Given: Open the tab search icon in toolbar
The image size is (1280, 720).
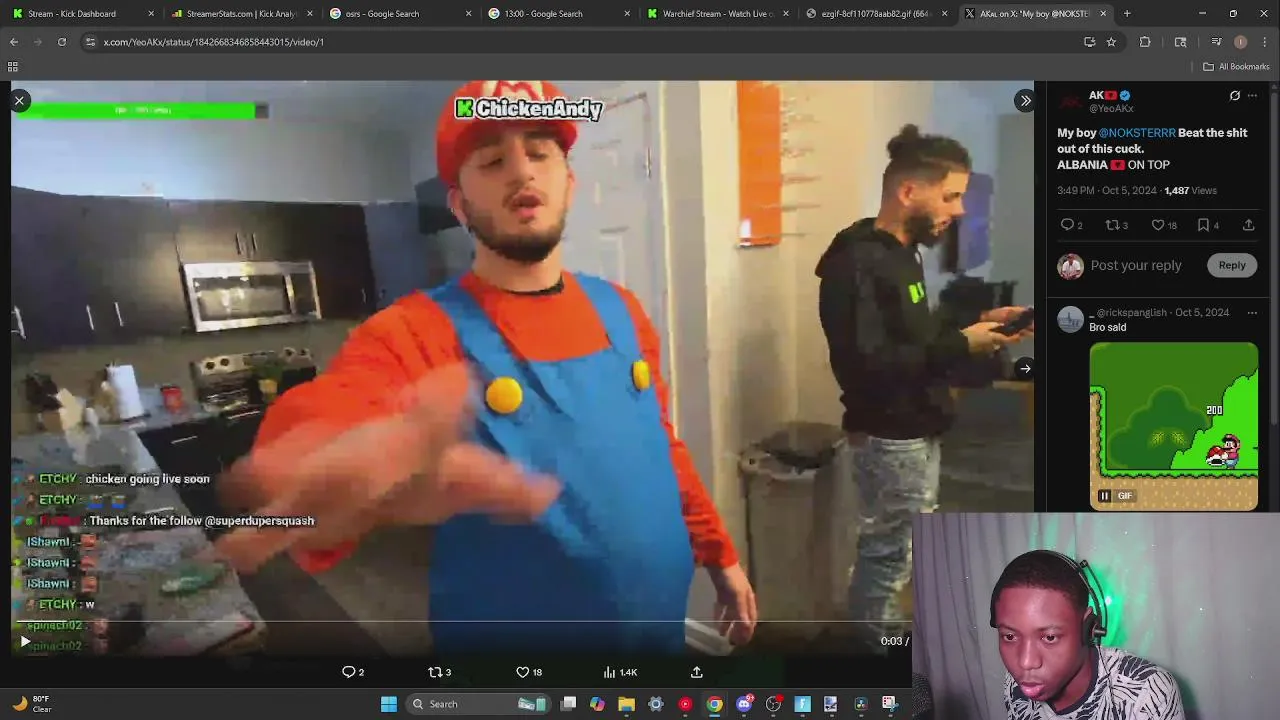Looking at the screenshot, I should [x=1180, y=42].
